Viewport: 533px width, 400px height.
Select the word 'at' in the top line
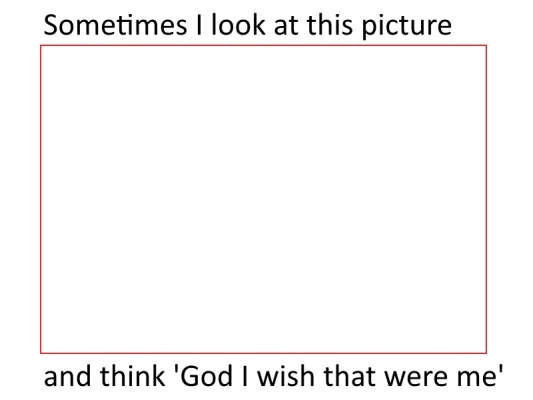pos(286,27)
